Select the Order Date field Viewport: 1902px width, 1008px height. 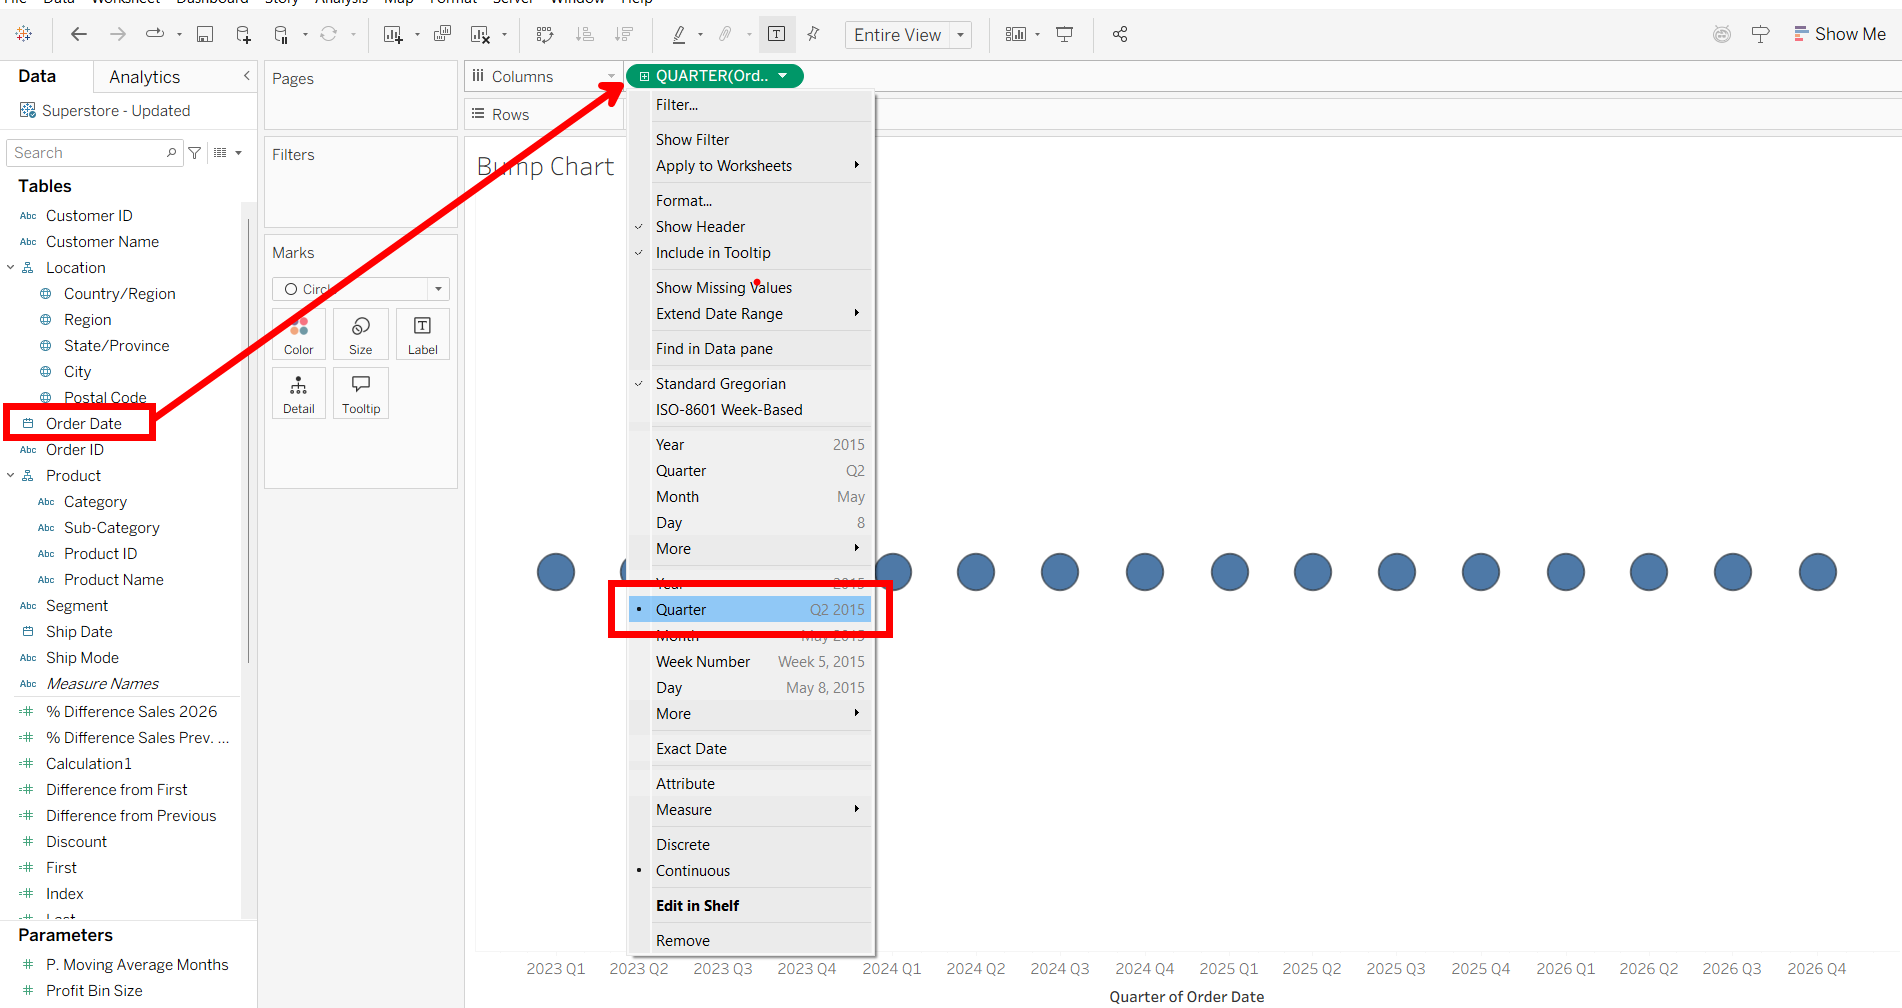click(x=84, y=424)
